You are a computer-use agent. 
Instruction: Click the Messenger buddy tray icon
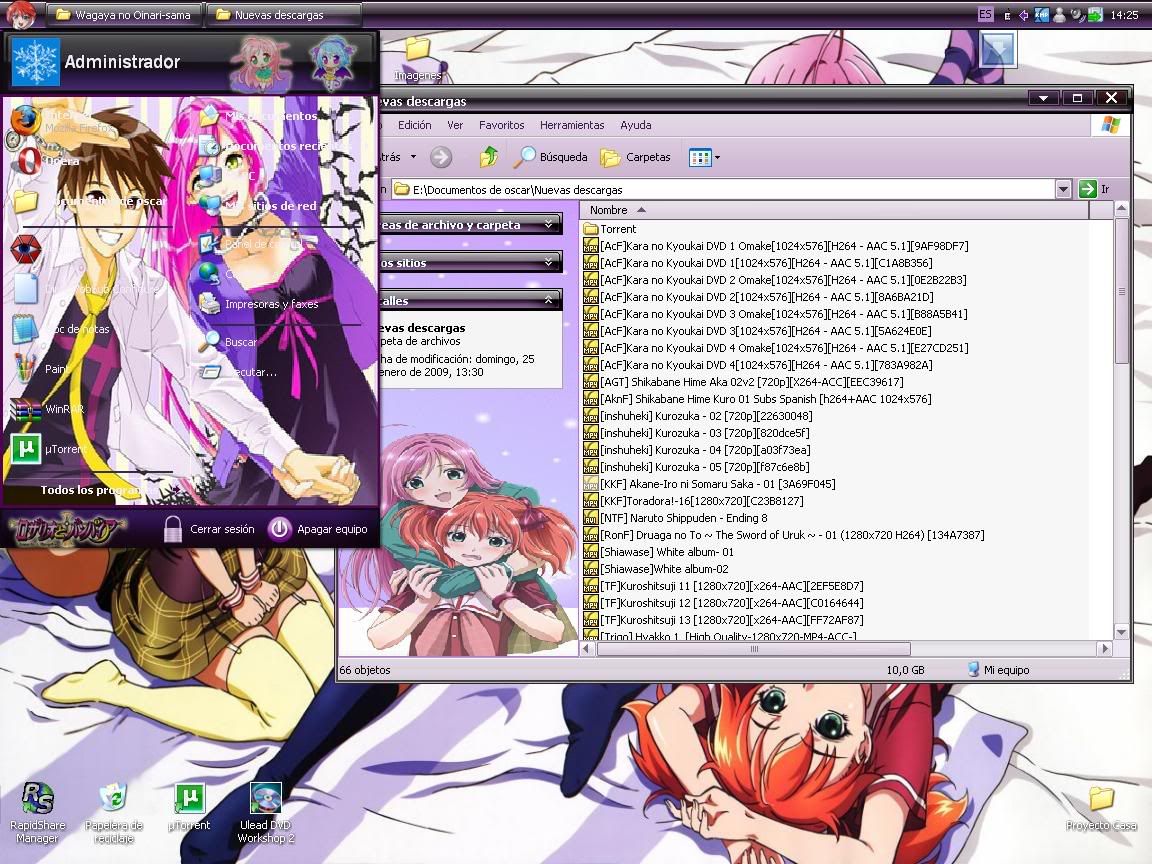pyautogui.click(x=1059, y=15)
